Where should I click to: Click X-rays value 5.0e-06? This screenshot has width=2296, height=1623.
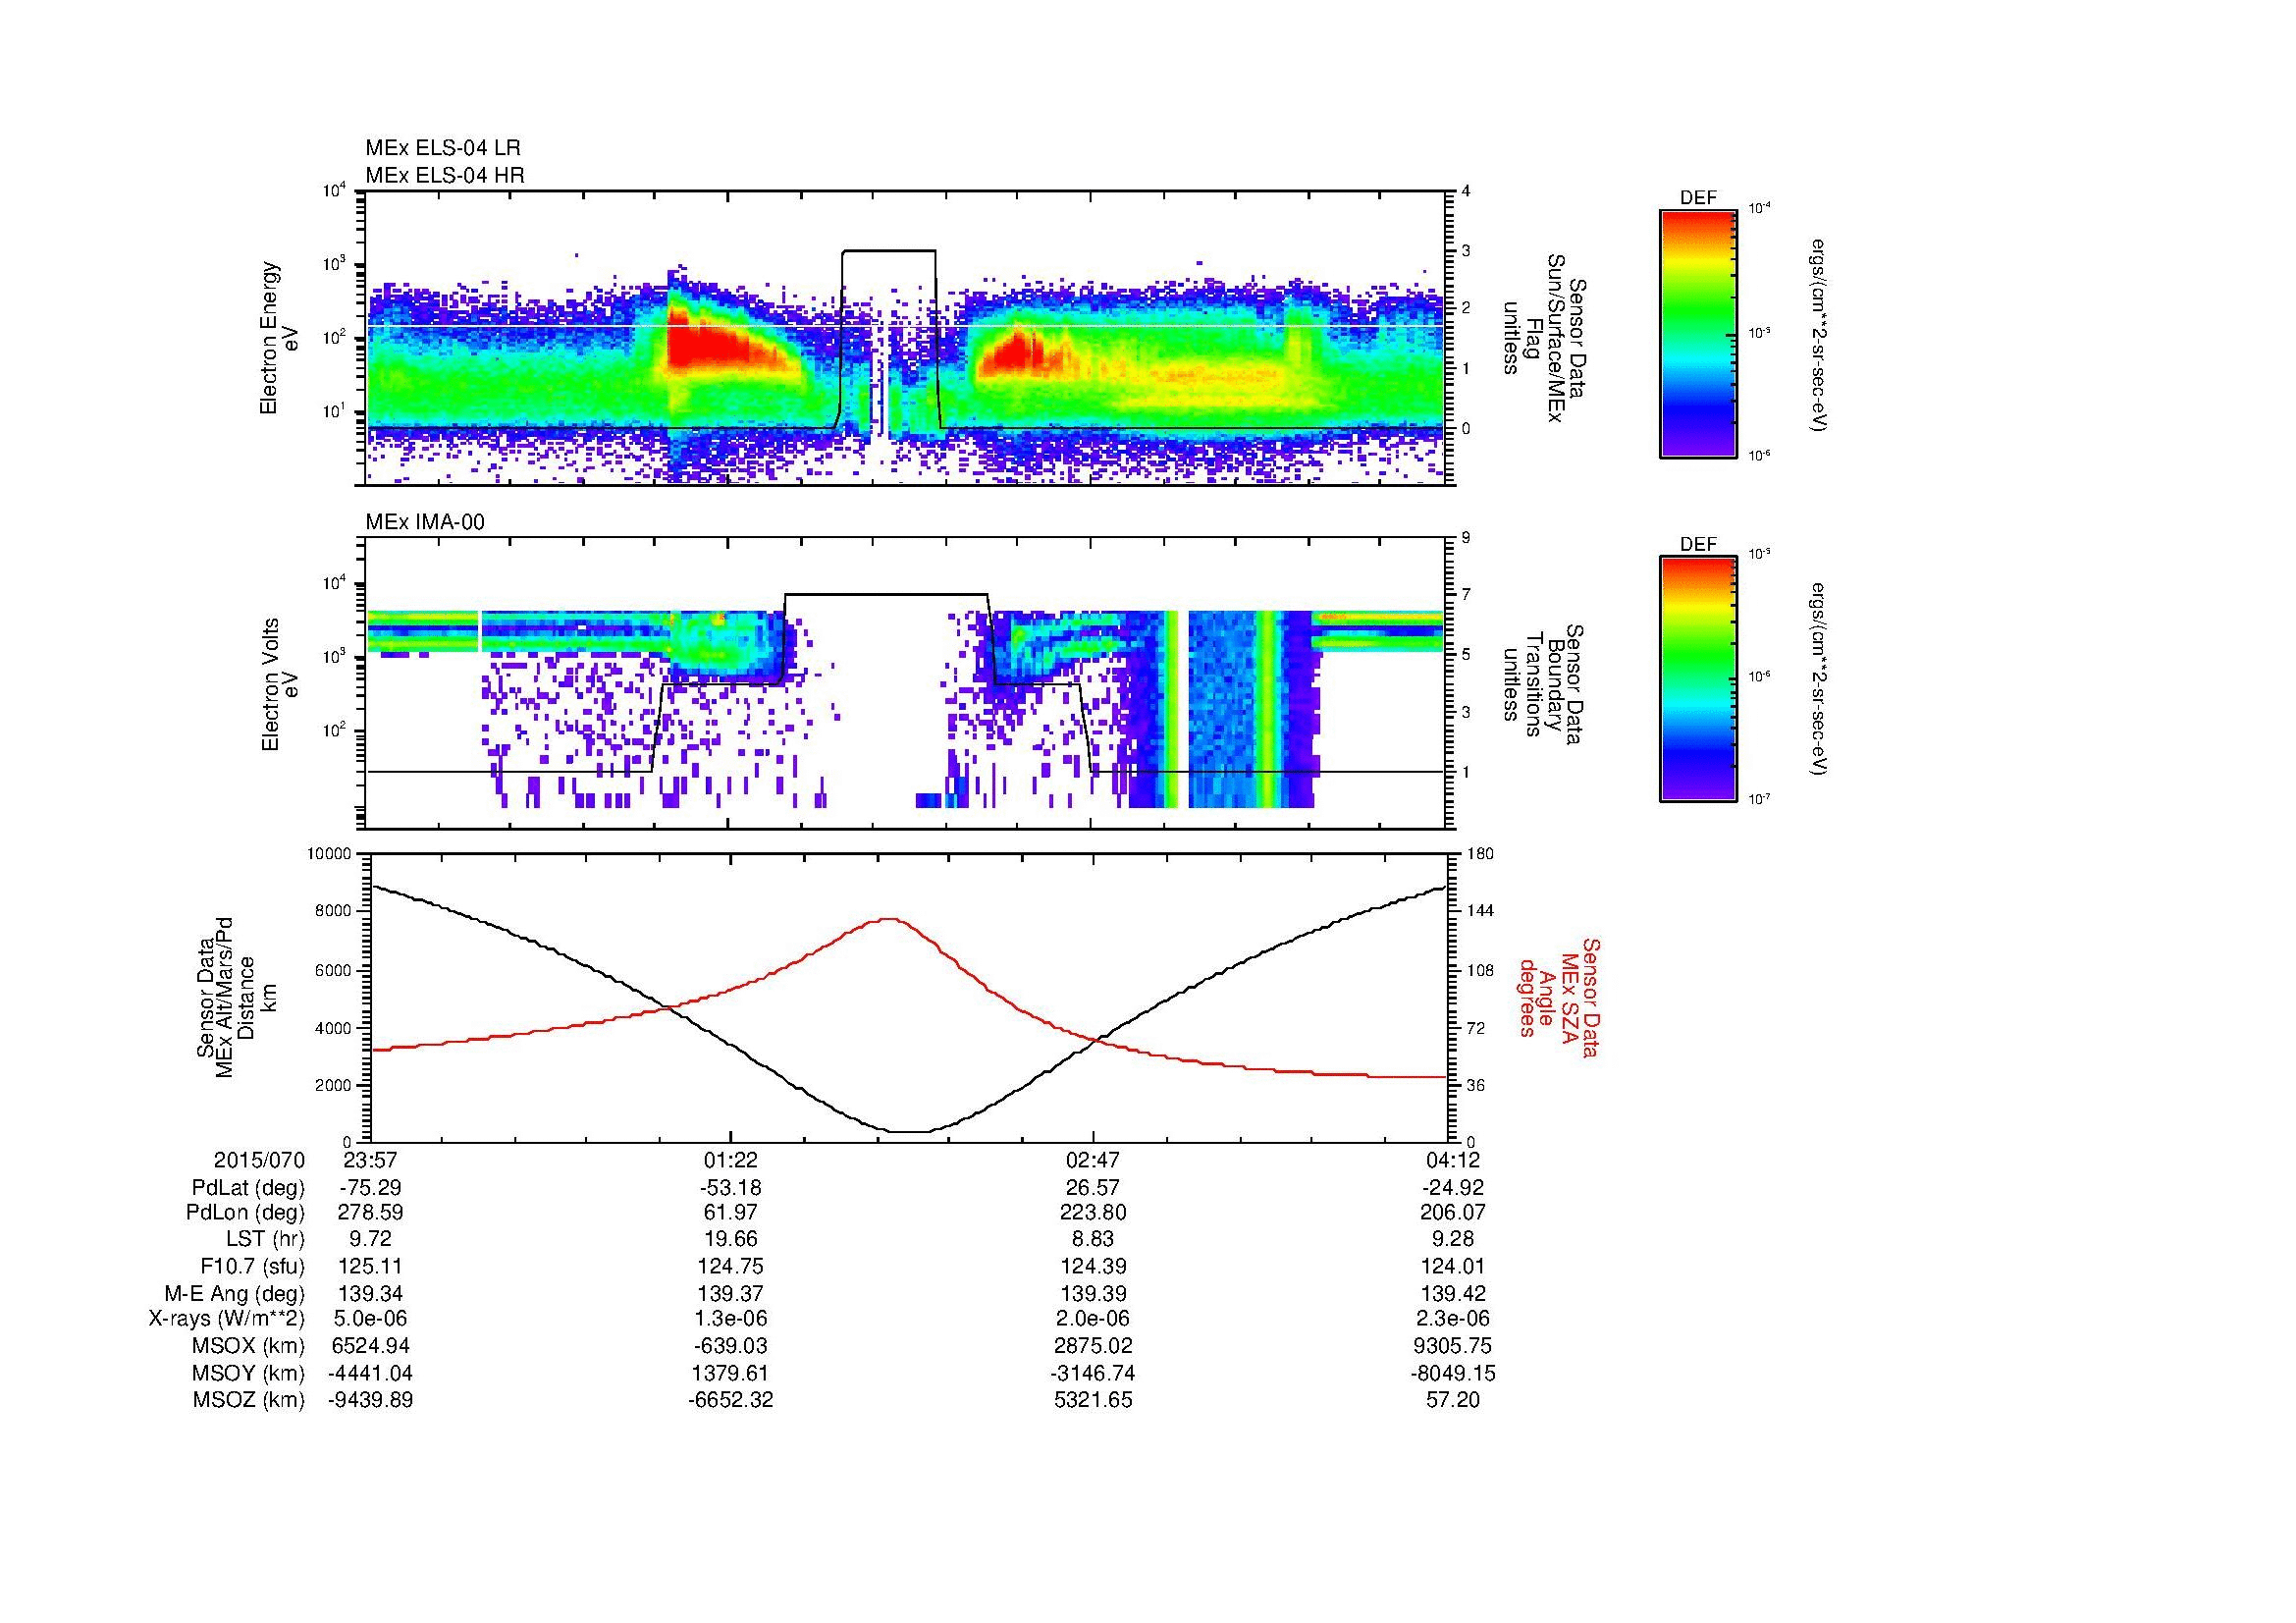pos(370,1319)
